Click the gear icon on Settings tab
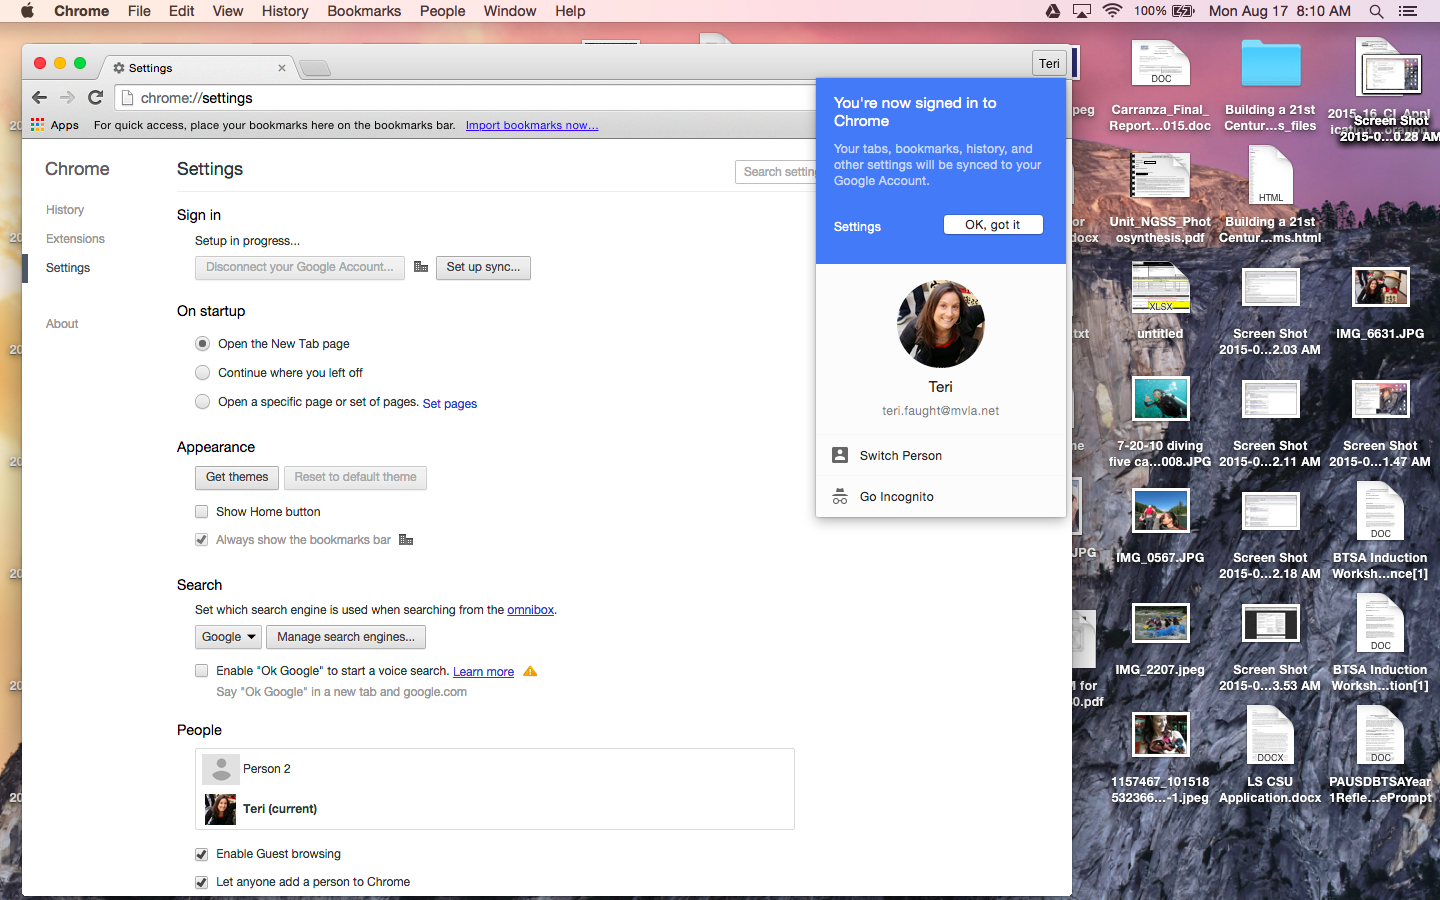Screen dimensions: 1440x900 click(119, 68)
